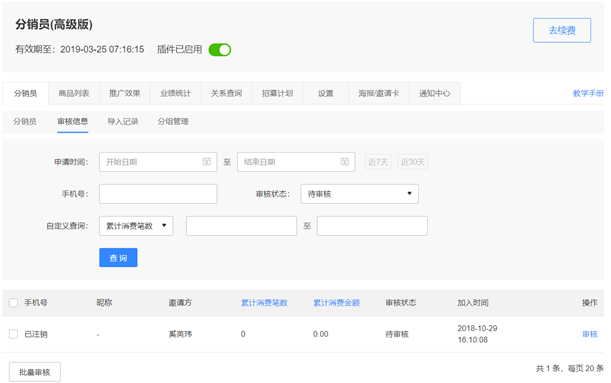The image size is (611, 383).
Task: Open the 招募计划 tab
Action: point(277,94)
